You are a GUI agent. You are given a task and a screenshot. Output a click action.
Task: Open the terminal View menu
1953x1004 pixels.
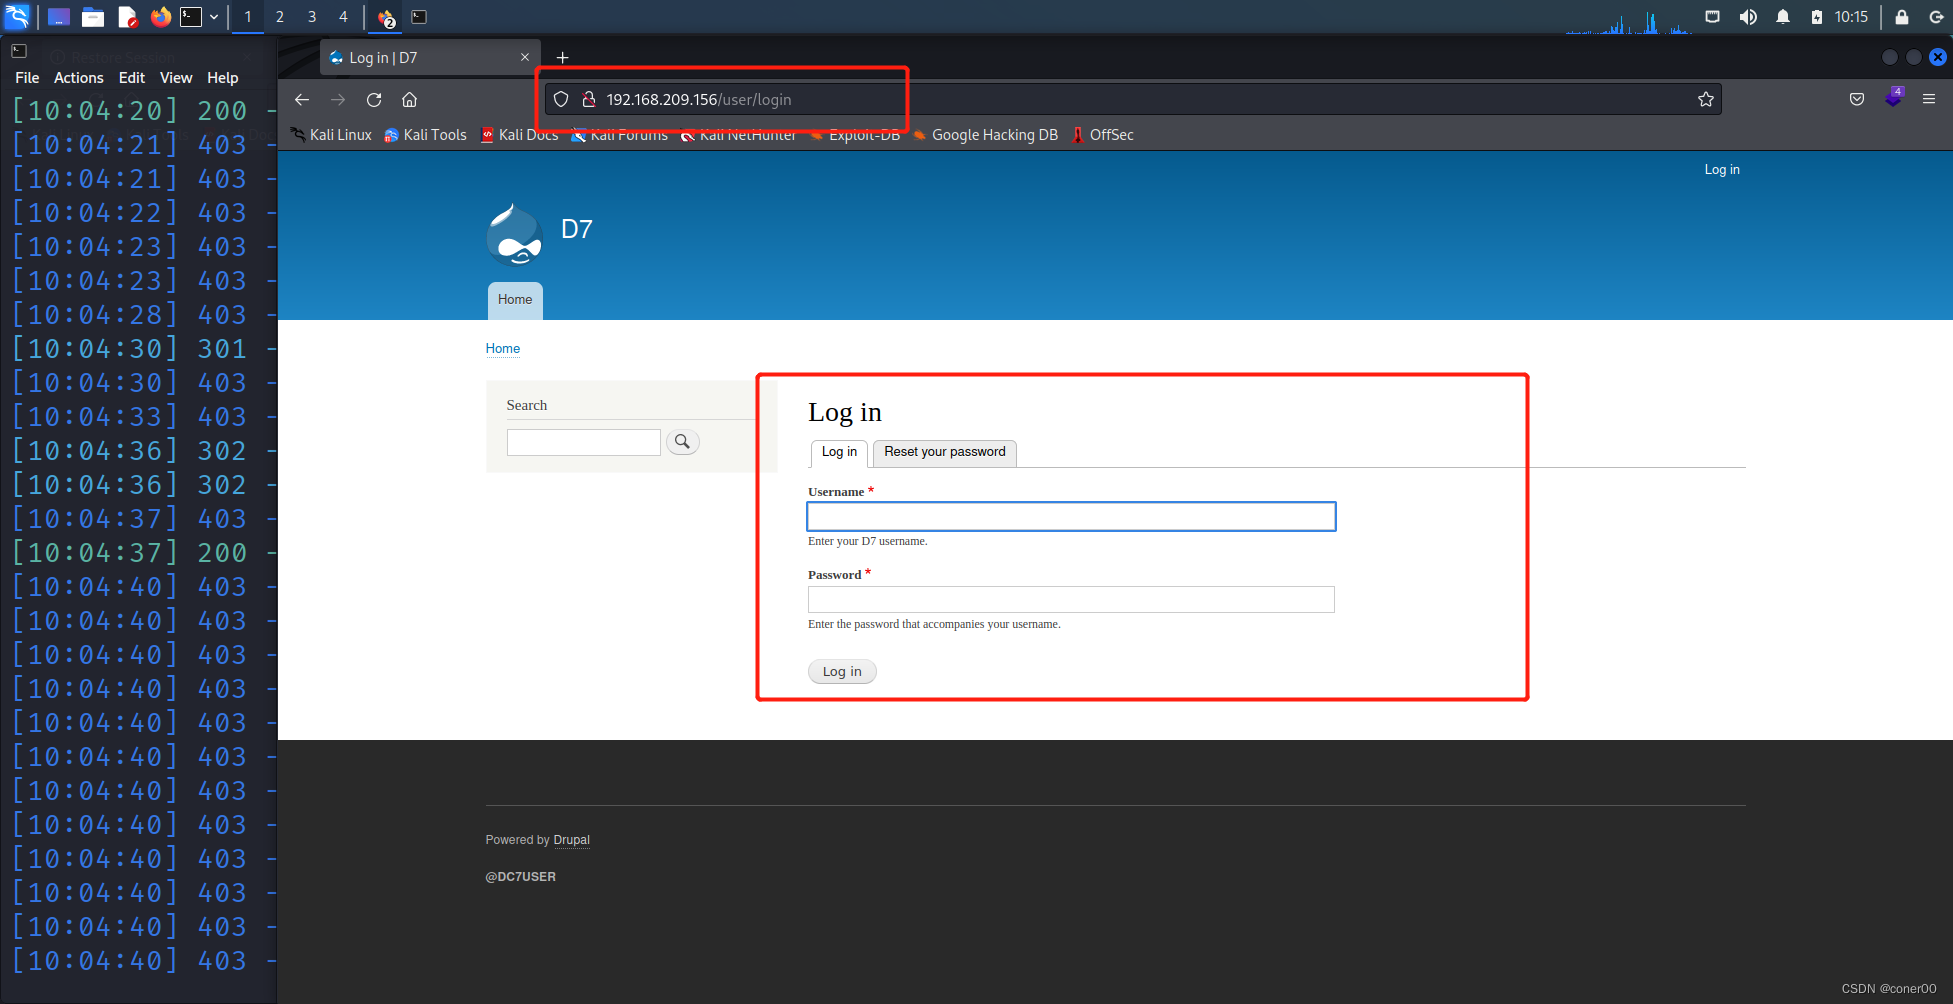(176, 78)
